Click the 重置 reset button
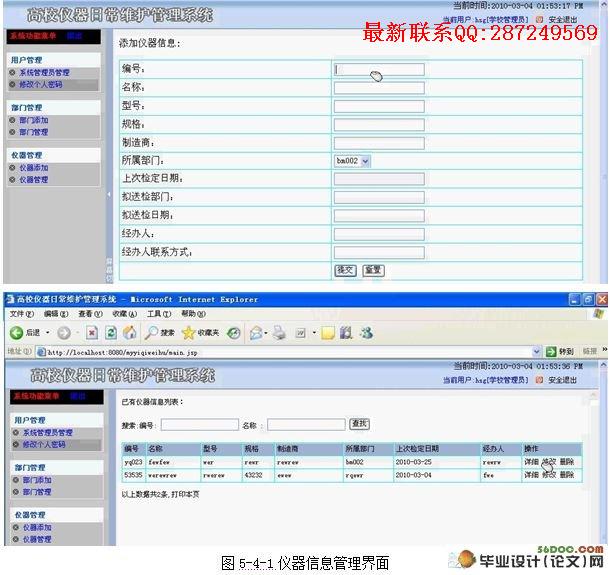Image resolution: width=612 pixels, height=575 pixels. pyautogui.click(x=374, y=270)
